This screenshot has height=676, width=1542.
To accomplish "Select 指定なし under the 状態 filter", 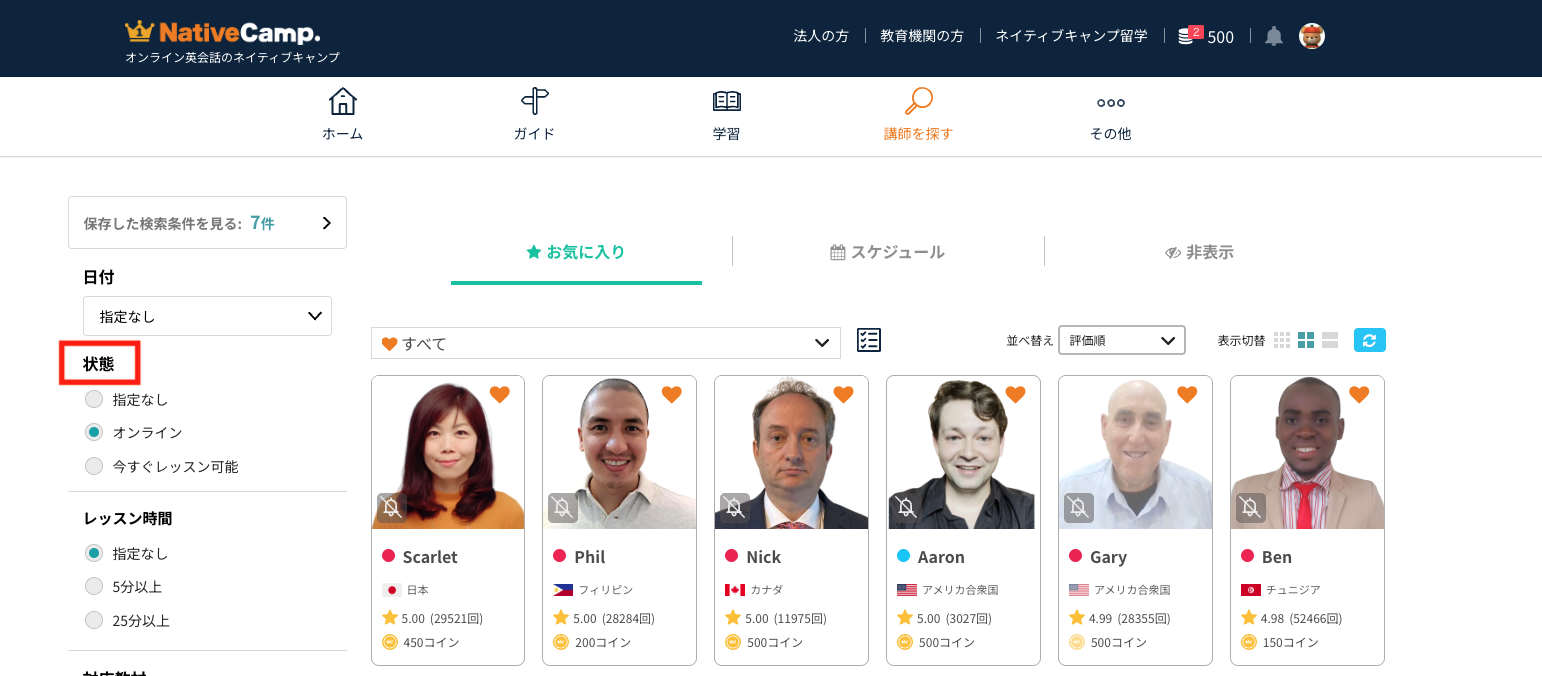I will (x=94, y=399).
